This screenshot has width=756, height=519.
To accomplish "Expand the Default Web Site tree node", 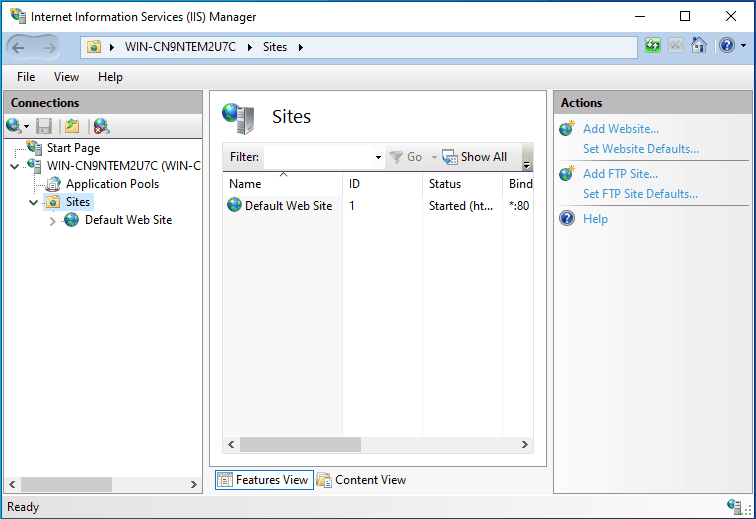I will click(53, 221).
